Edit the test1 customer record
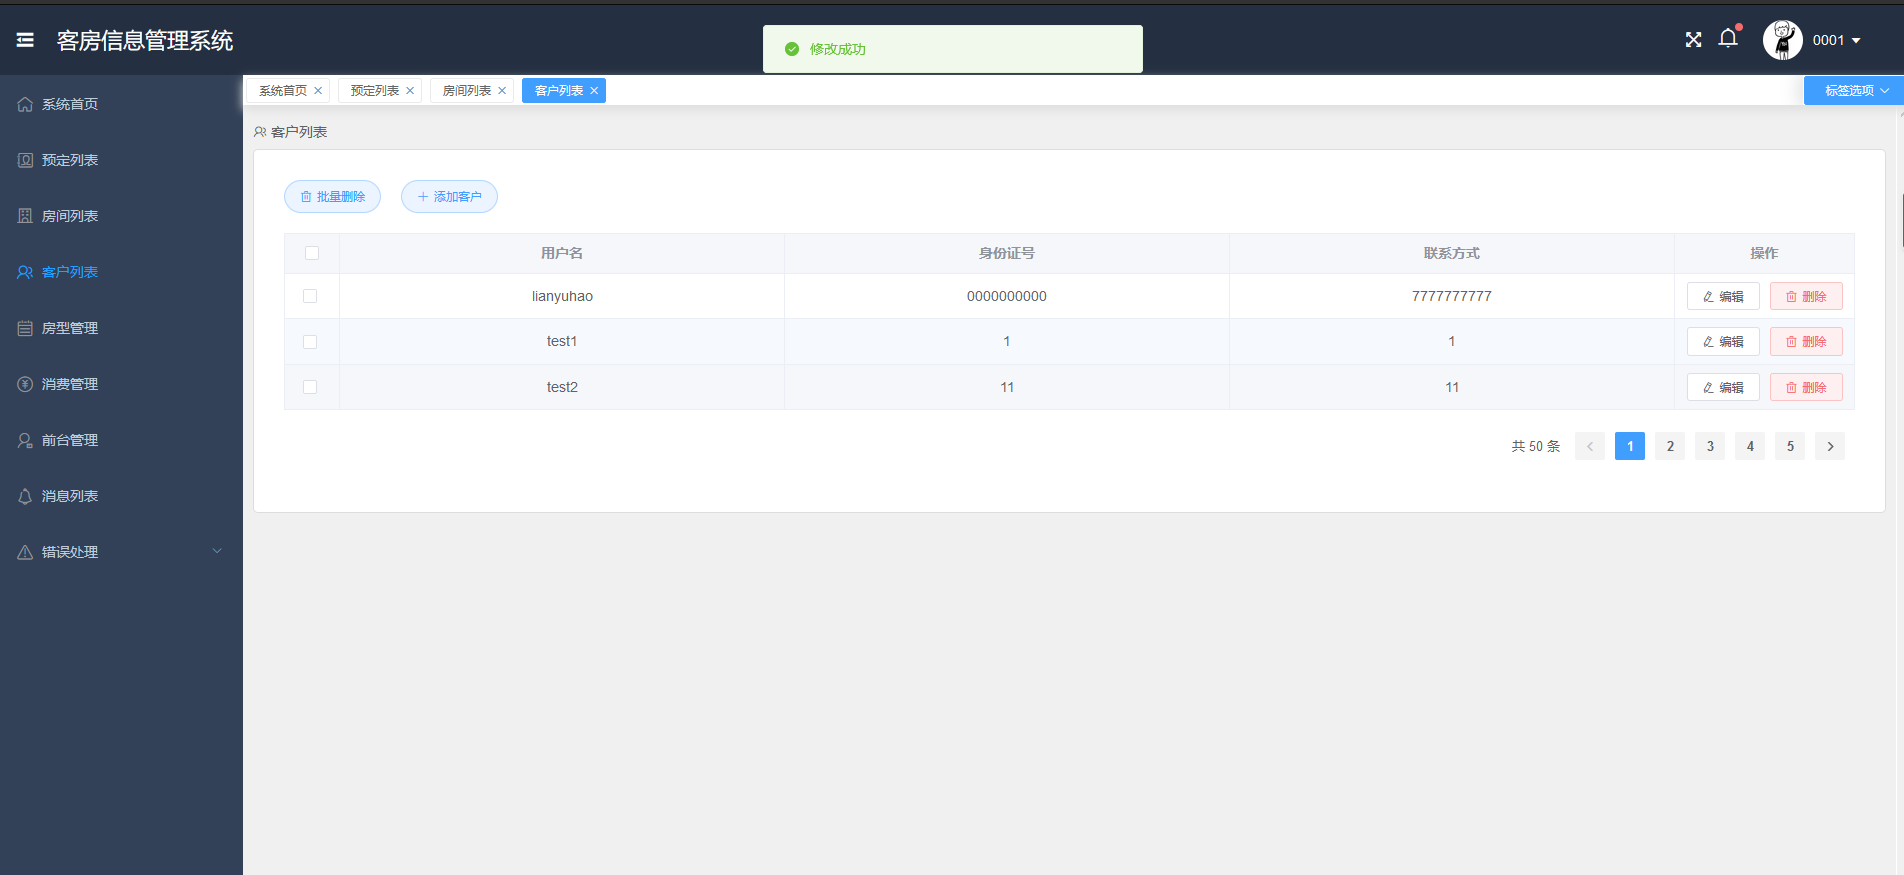Screen dimensions: 1904x875 tap(1723, 342)
